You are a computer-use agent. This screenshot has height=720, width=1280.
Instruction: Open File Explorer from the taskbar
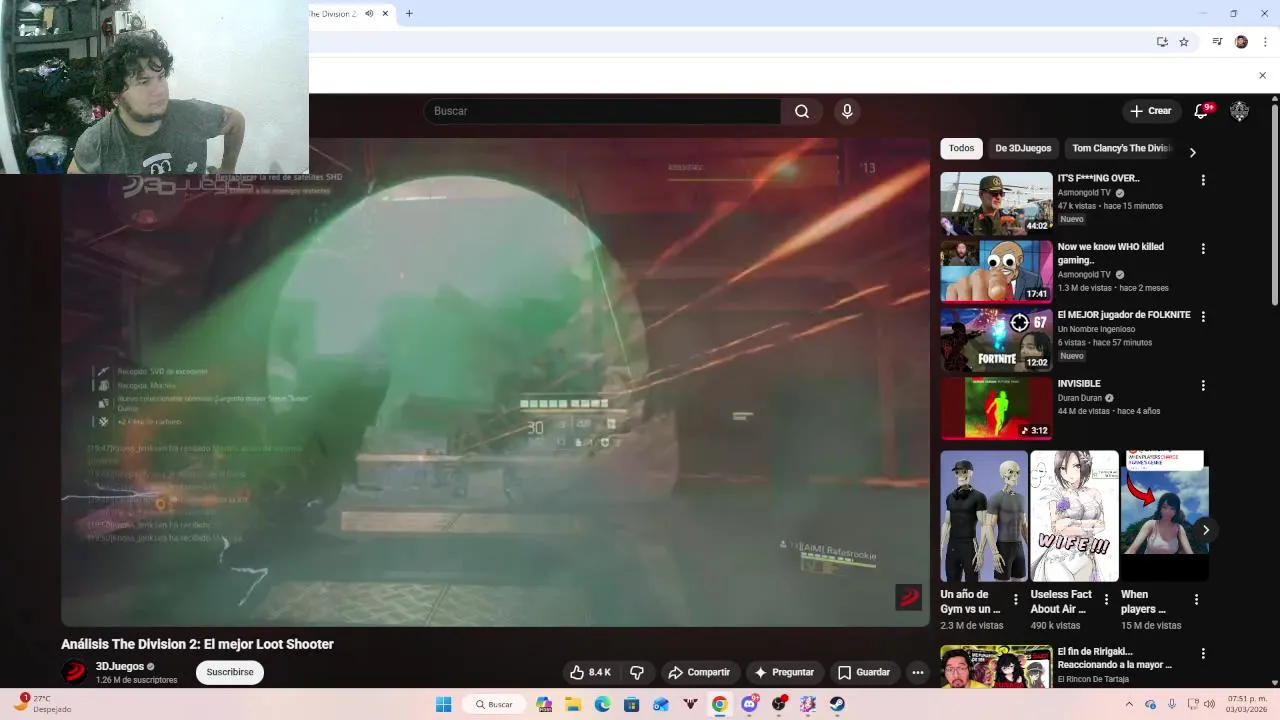[x=573, y=704]
